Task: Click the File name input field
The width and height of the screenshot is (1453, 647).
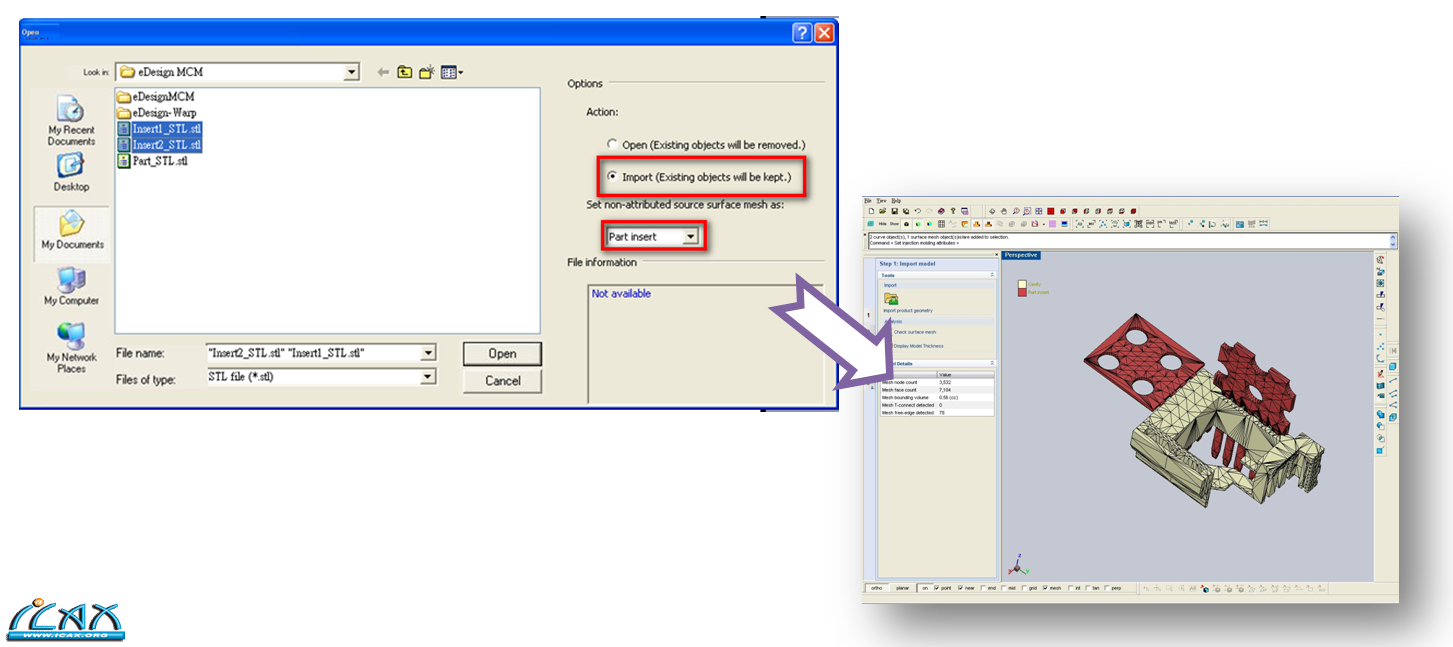Action: (312, 353)
